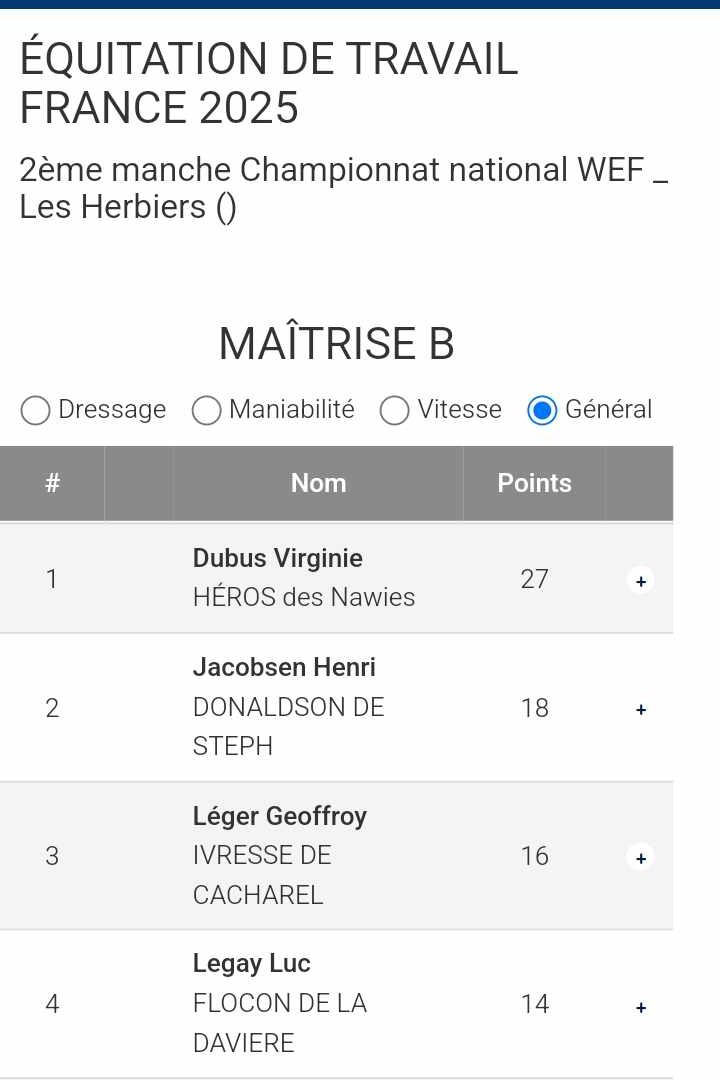Click rider name Legay Luc

click(251, 964)
